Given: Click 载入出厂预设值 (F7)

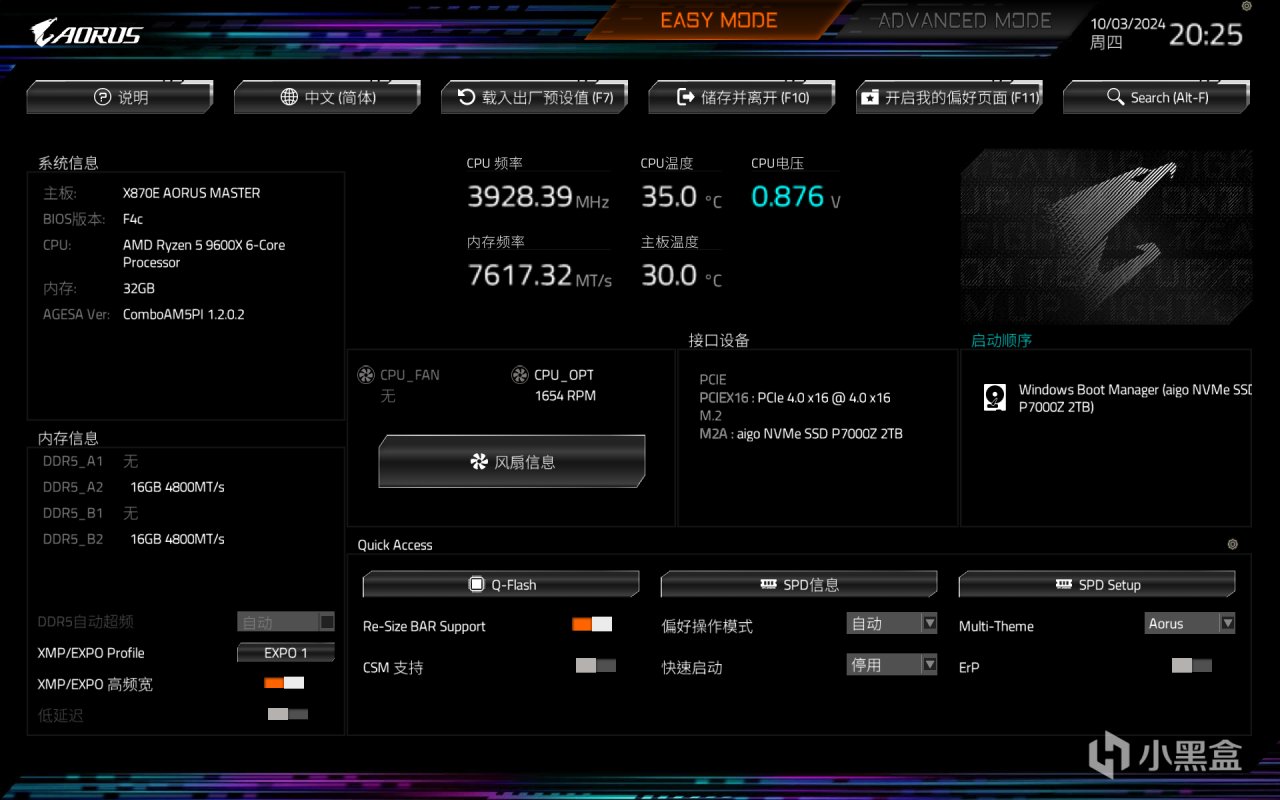Looking at the screenshot, I should 535,97.
